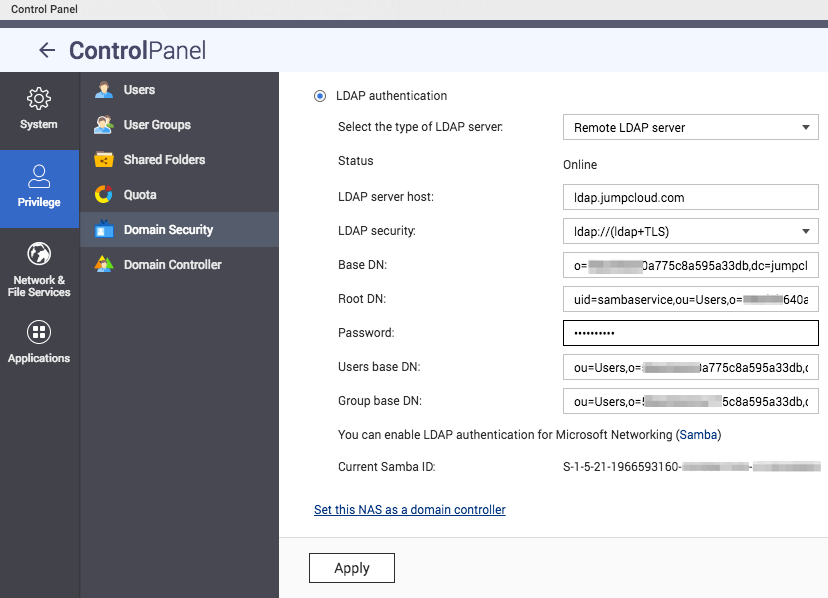This screenshot has width=828, height=598.
Task: Click the Root DN input field
Action: pos(691,300)
